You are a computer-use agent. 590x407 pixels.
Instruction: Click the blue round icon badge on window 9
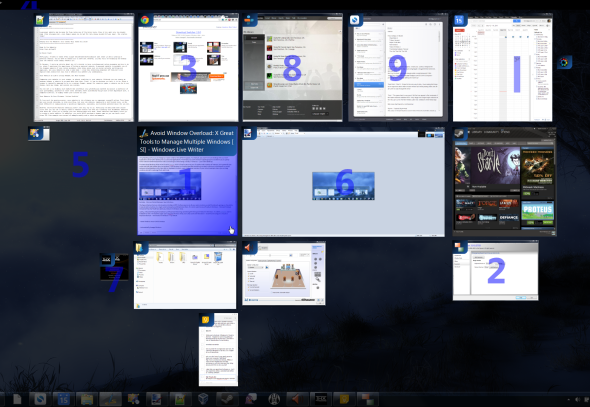354,20
